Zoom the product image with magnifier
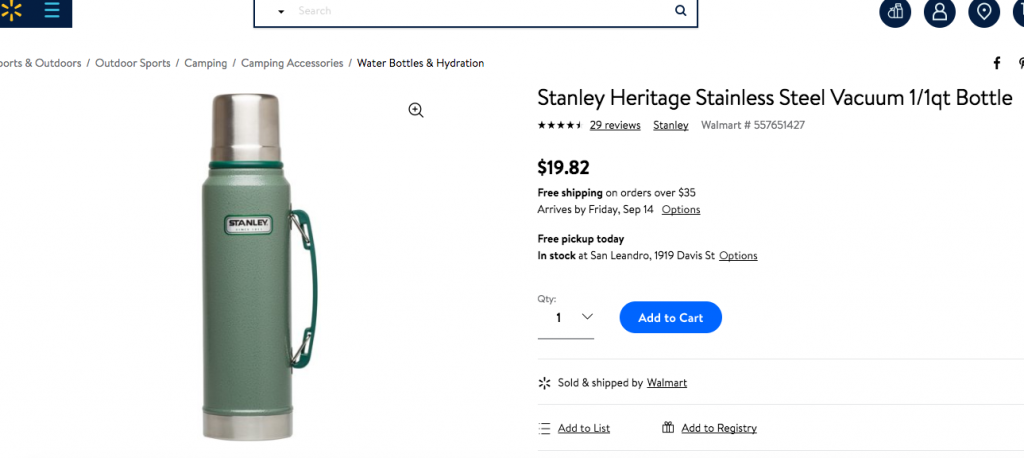This screenshot has height=458, width=1024. pyautogui.click(x=416, y=110)
